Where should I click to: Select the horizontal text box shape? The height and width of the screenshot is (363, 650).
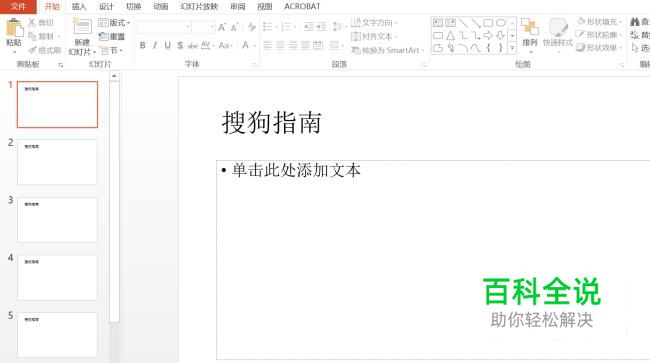tap(438, 22)
